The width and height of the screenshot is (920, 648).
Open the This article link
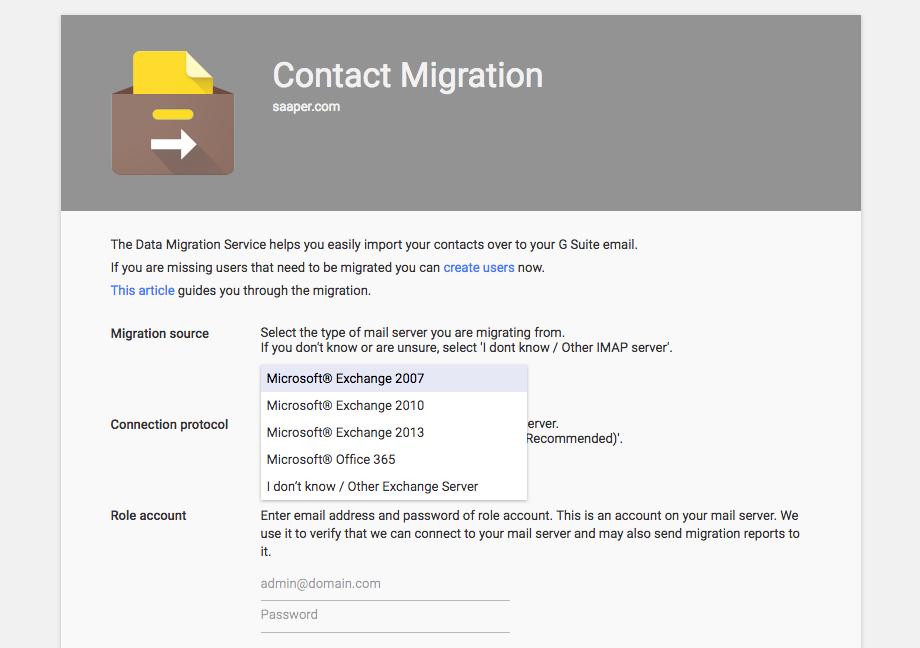point(143,291)
